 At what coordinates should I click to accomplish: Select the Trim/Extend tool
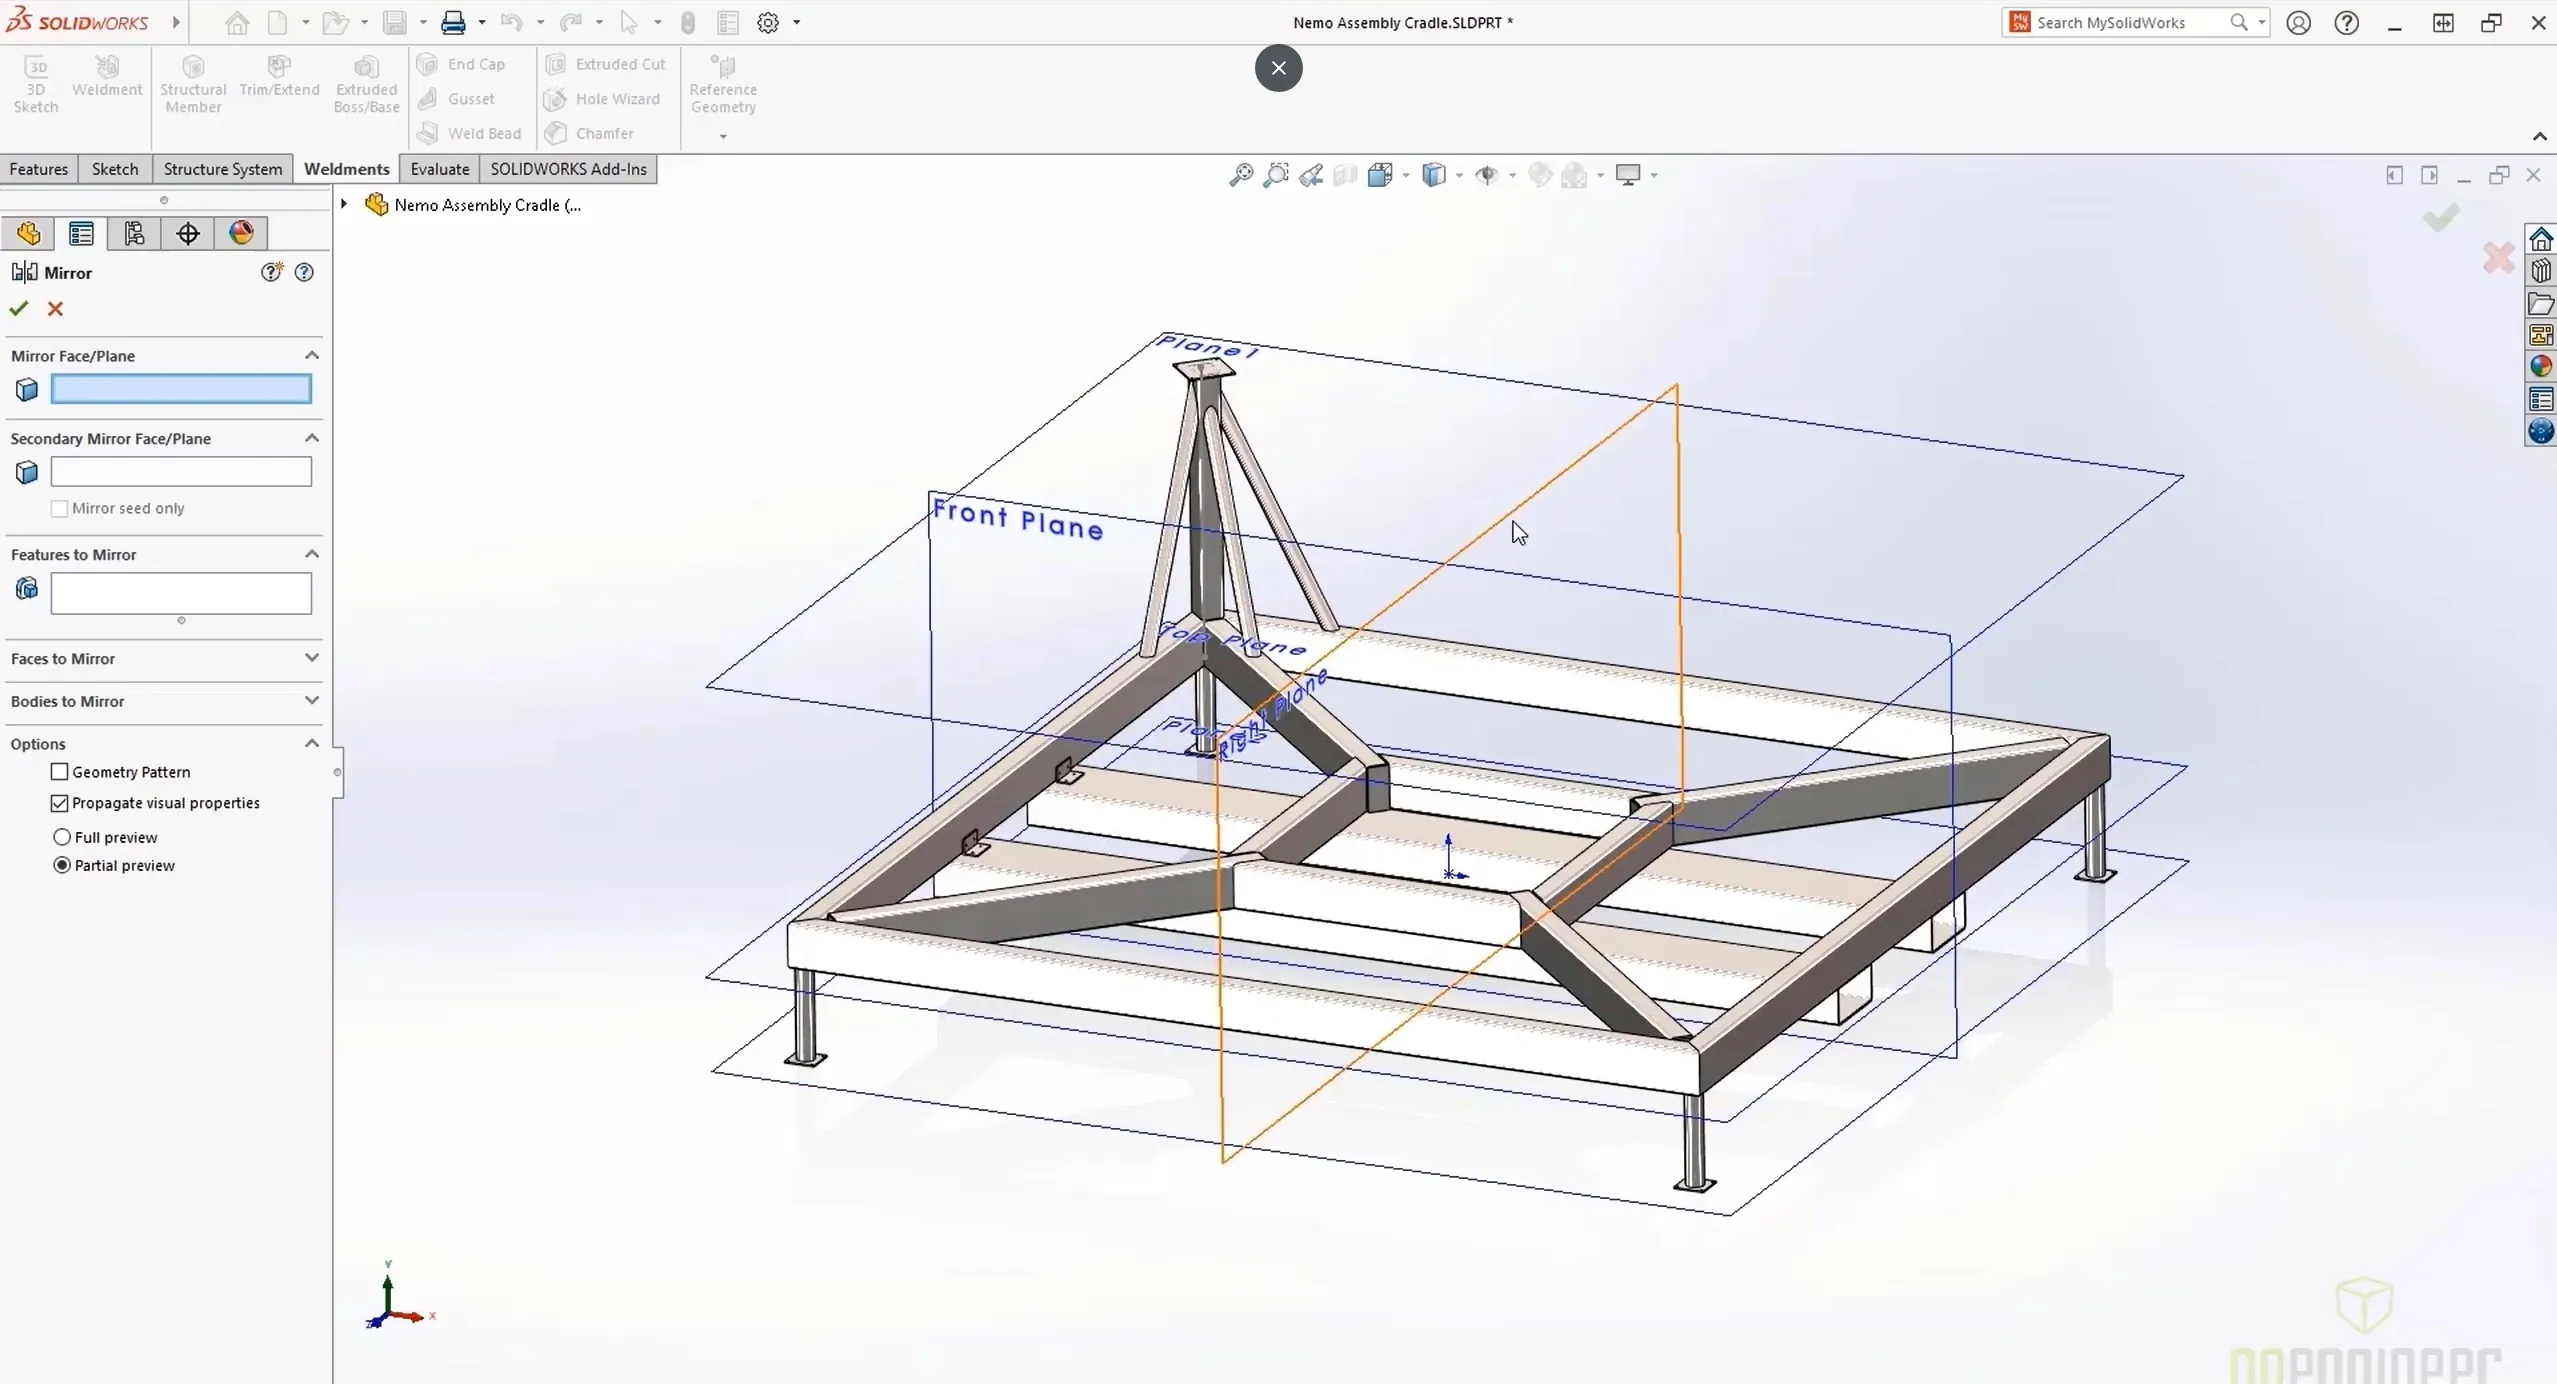279,77
